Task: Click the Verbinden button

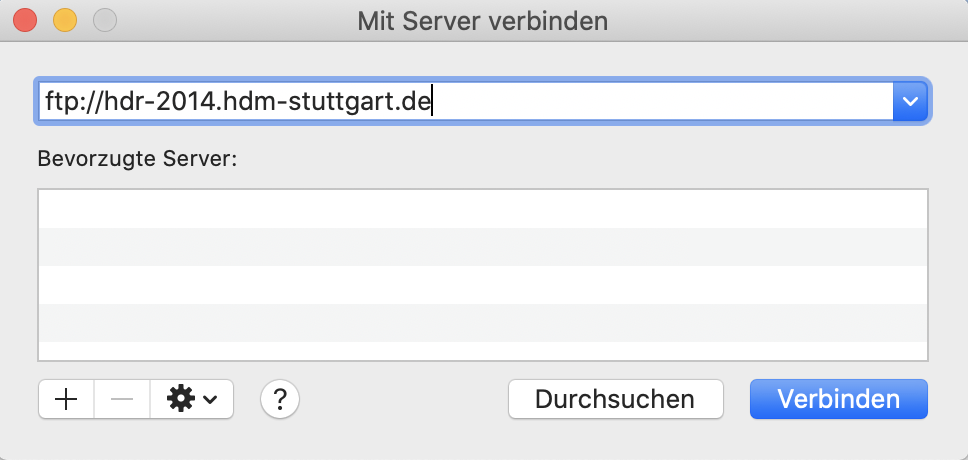Action: (x=838, y=399)
